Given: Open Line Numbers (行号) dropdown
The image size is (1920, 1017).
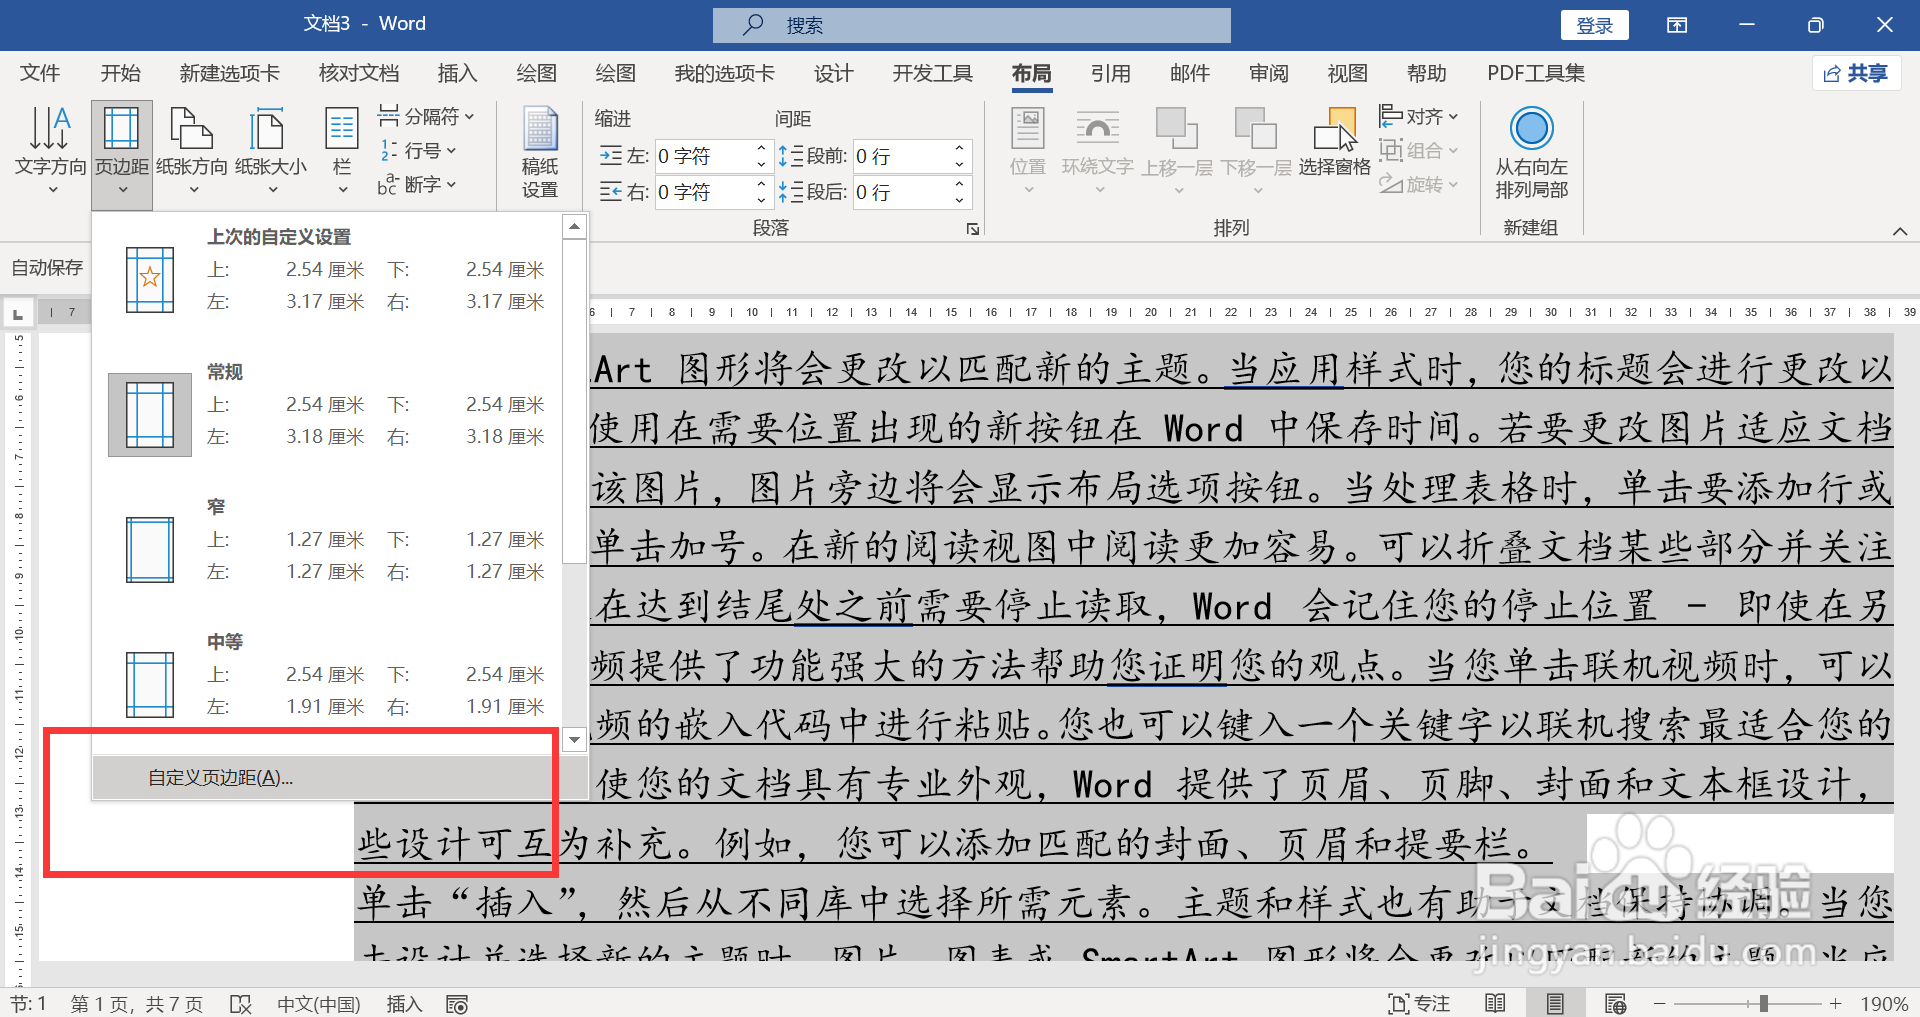Looking at the screenshot, I should coord(418,151).
